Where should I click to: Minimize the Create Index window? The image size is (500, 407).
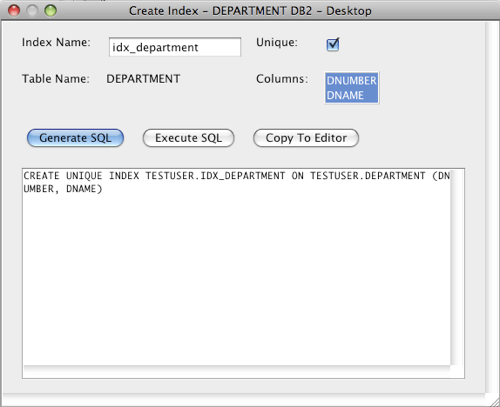point(32,11)
